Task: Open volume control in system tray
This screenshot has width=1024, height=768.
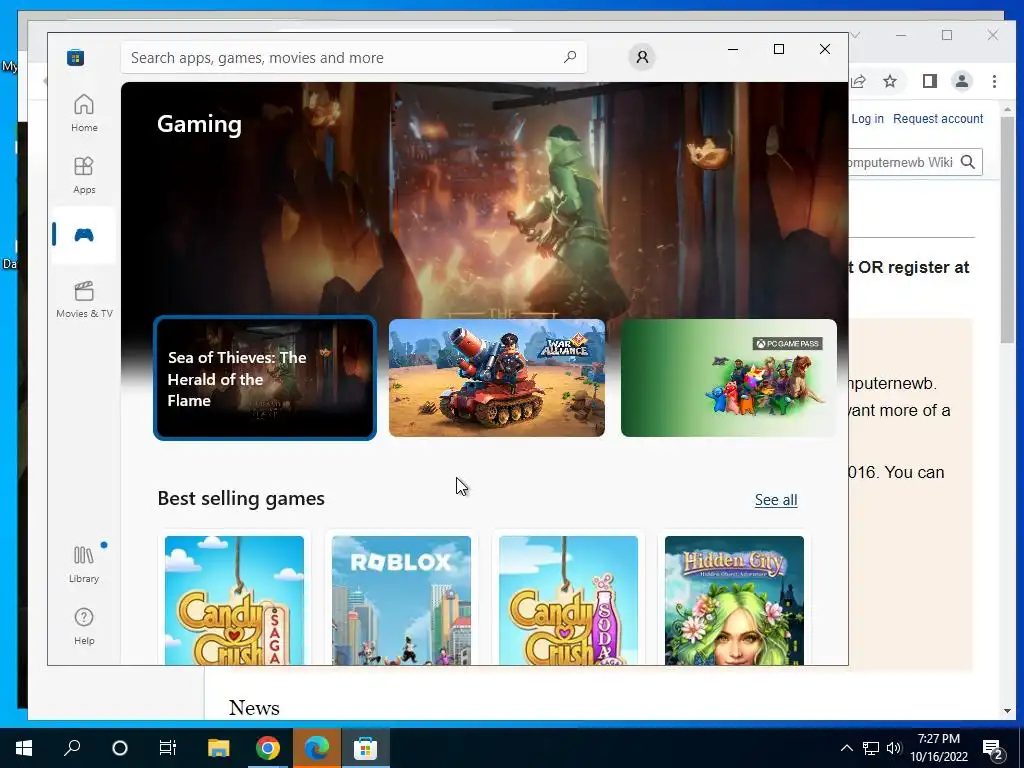Action: click(x=894, y=748)
